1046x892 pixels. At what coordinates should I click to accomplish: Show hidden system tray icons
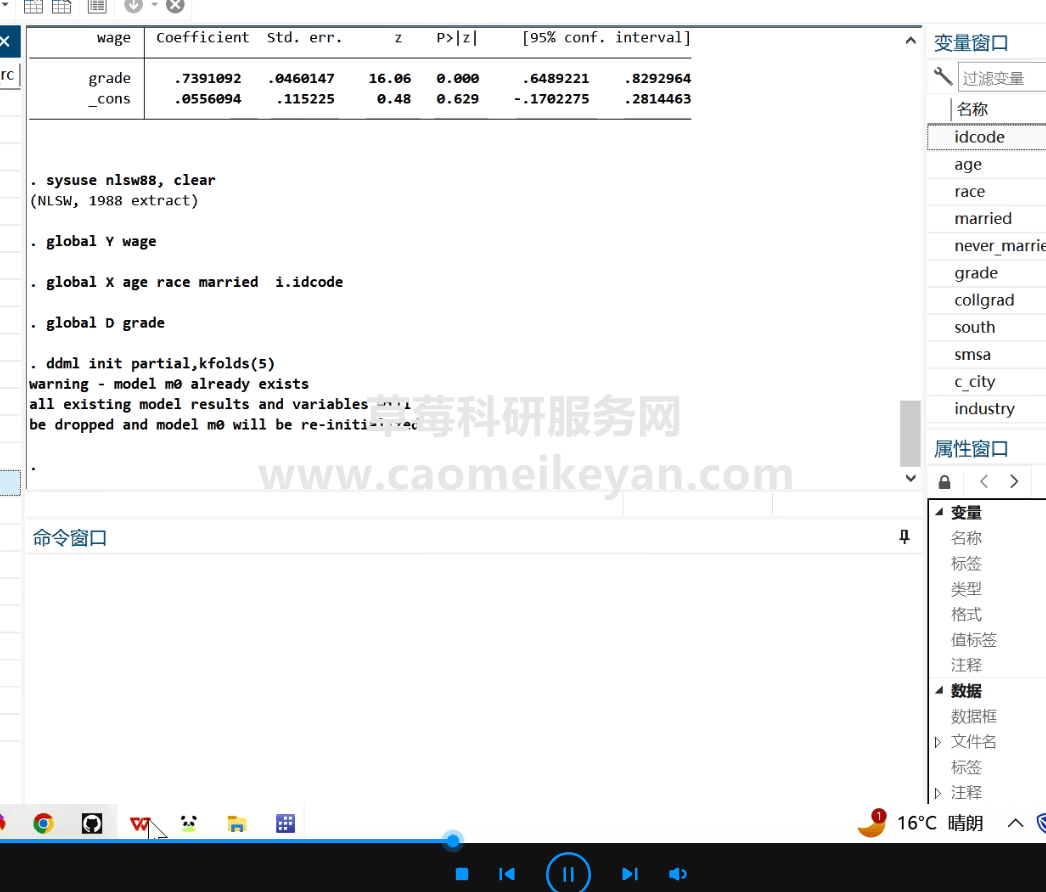coord(1015,823)
